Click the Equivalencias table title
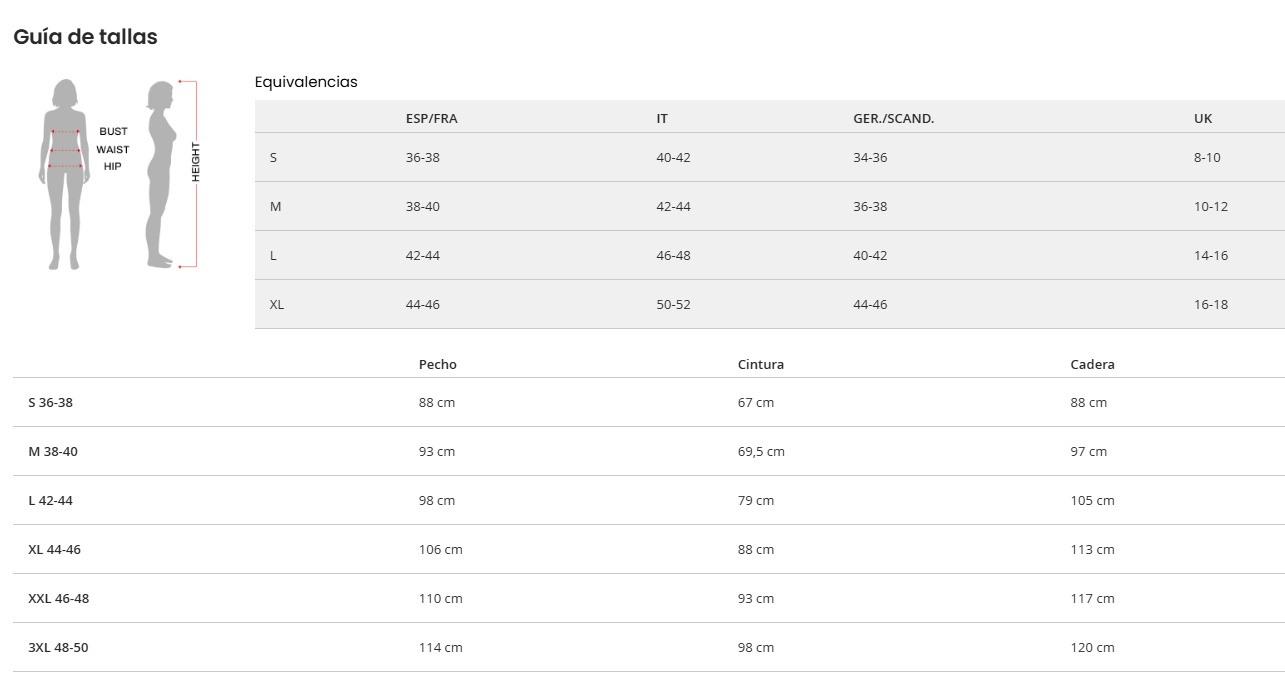This screenshot has height=693, width=1285. pyautogui.click(x=306, y=82)
